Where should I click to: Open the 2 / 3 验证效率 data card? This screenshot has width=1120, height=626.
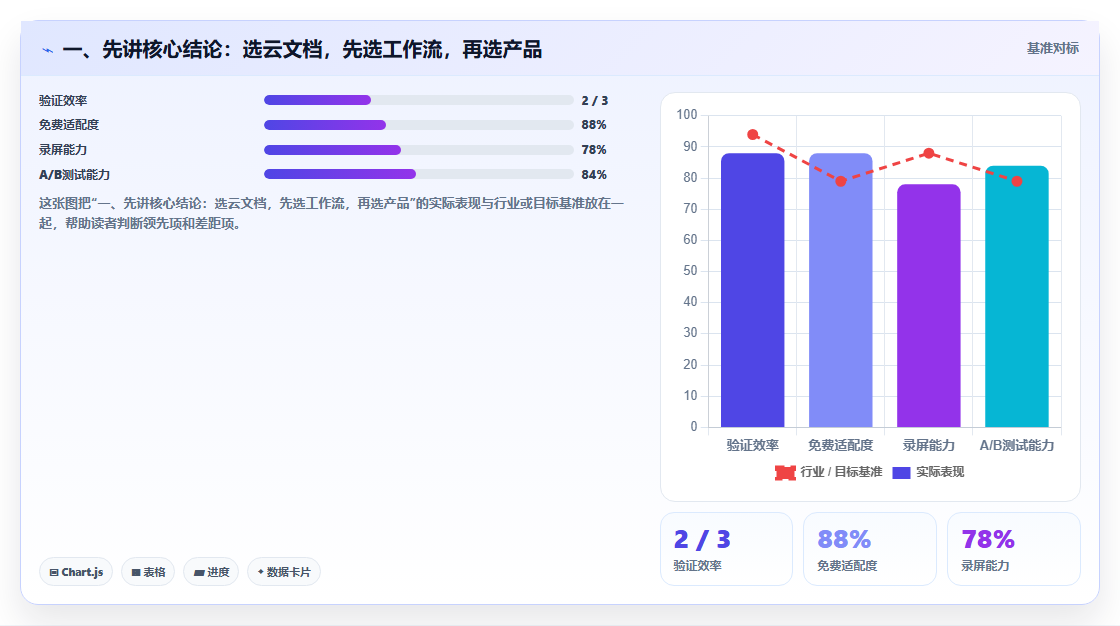726,549
